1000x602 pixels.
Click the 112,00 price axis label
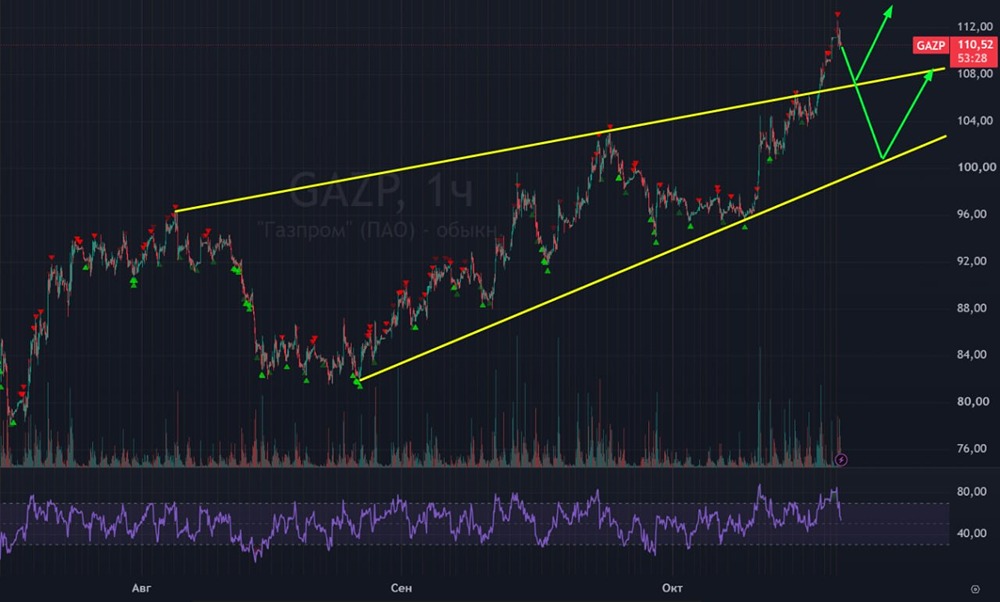click(x=976, y=27)
